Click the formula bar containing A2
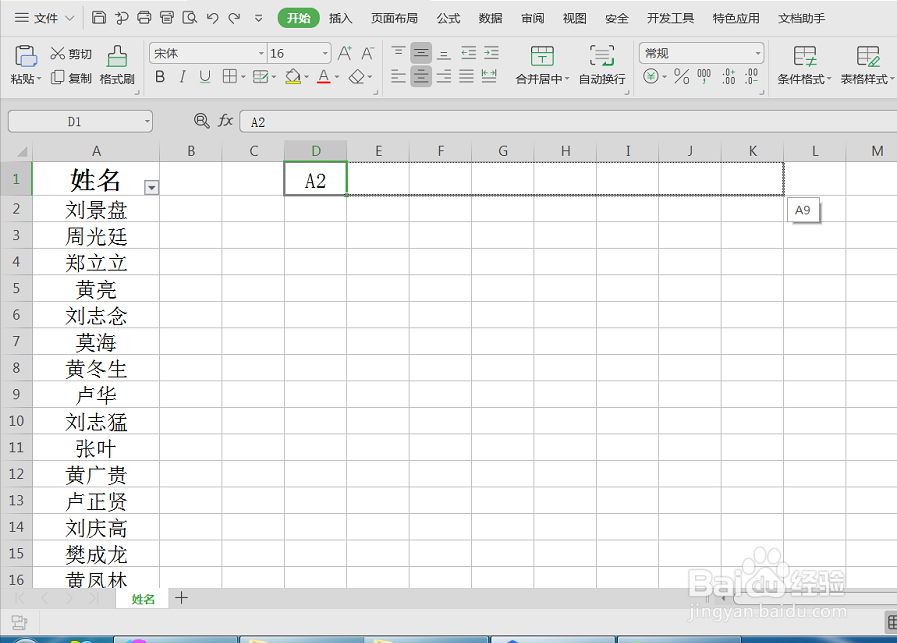 [x=568, y=122]
